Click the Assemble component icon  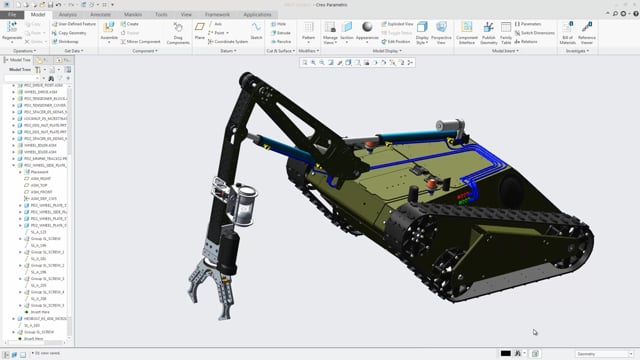[x=109, y=28]
